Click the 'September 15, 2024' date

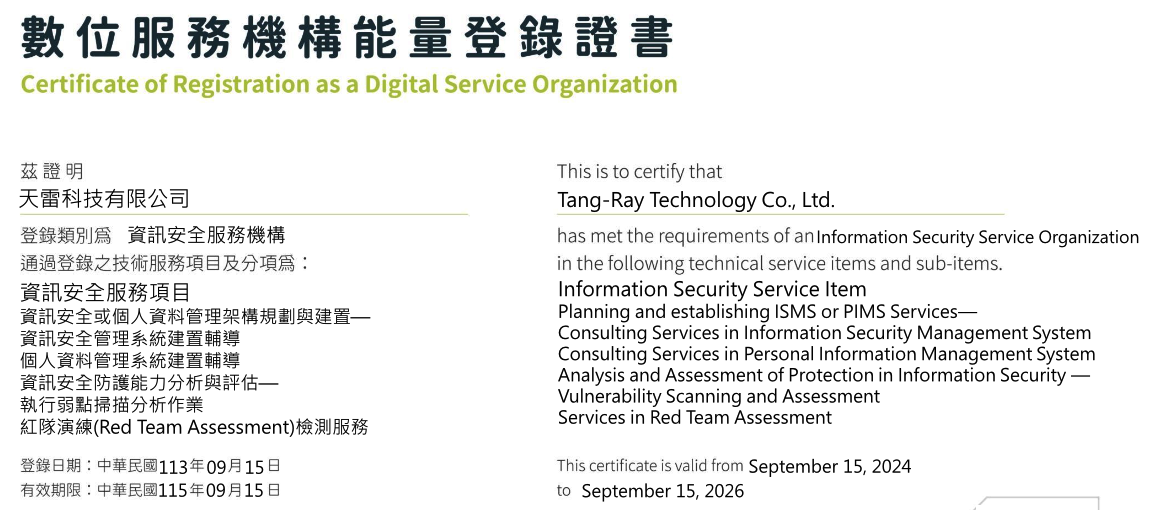coord(830,467)
